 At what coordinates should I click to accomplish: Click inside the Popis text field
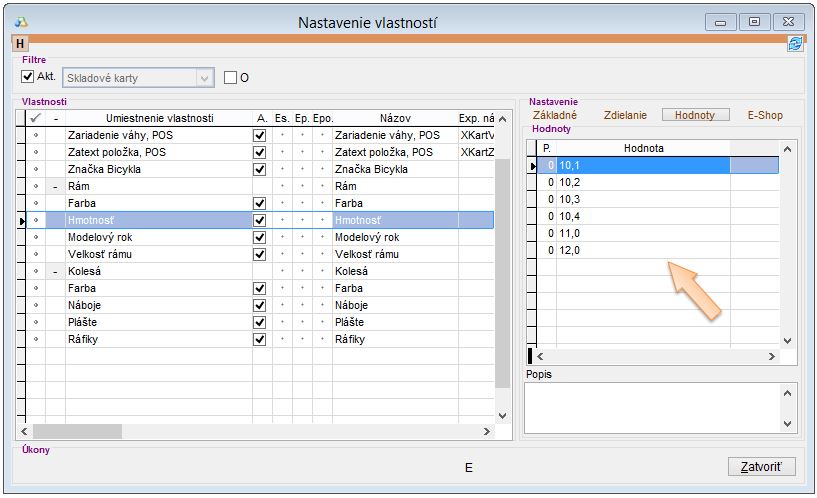[x=650, y=405]
